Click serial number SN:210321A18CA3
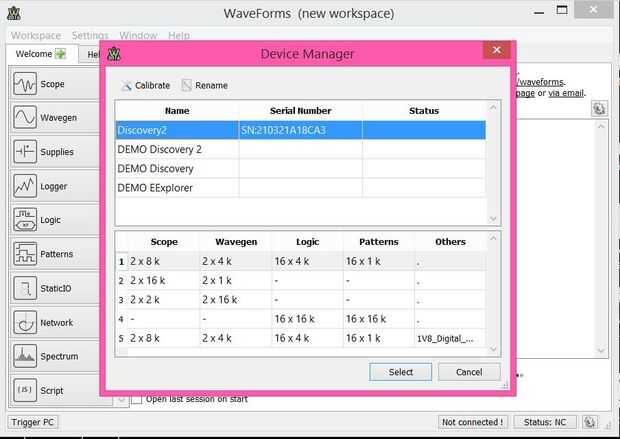Screen dimensions: 620x439 point(284,130)
